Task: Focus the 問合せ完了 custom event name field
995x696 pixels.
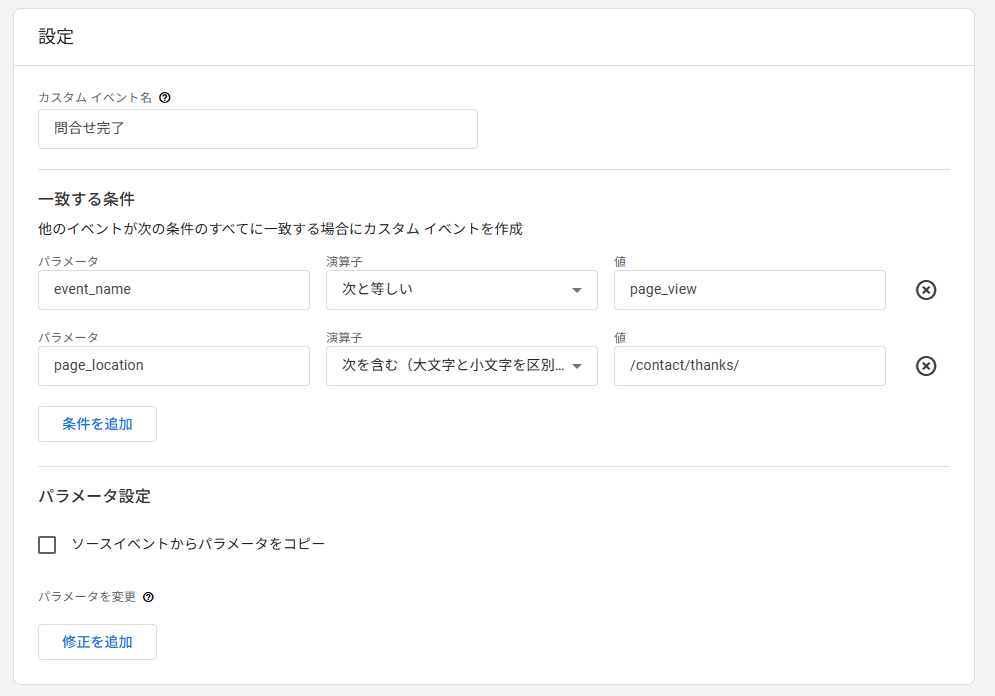Action: pyautogui.click(x=257, y=129)
